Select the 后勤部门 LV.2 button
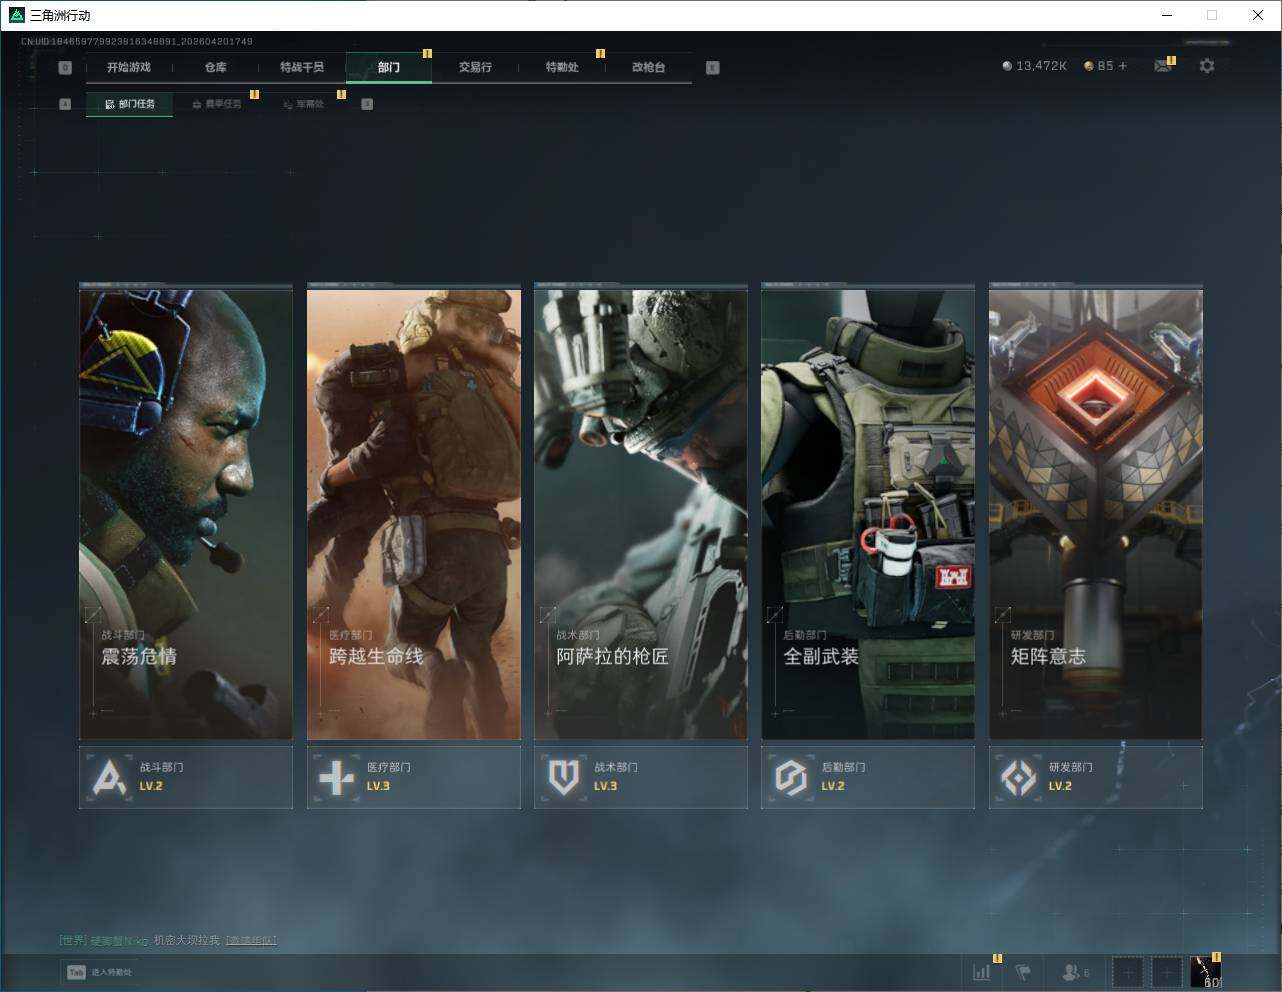1282x992 pixels. click(x=868, y=777)
